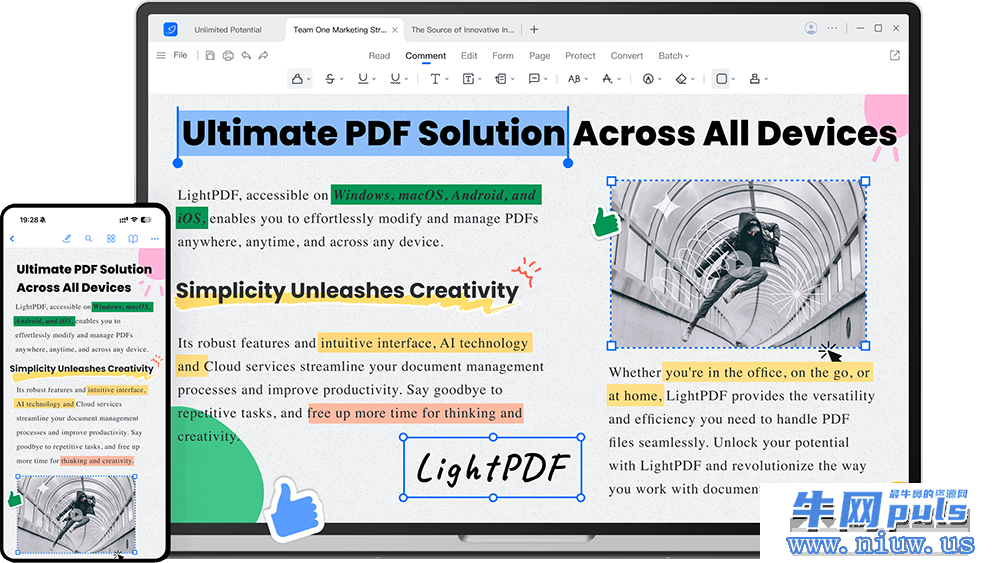Select the Strikethrough tool
The height and width of the screenshot is (563, 1000).
coord(330,79)
